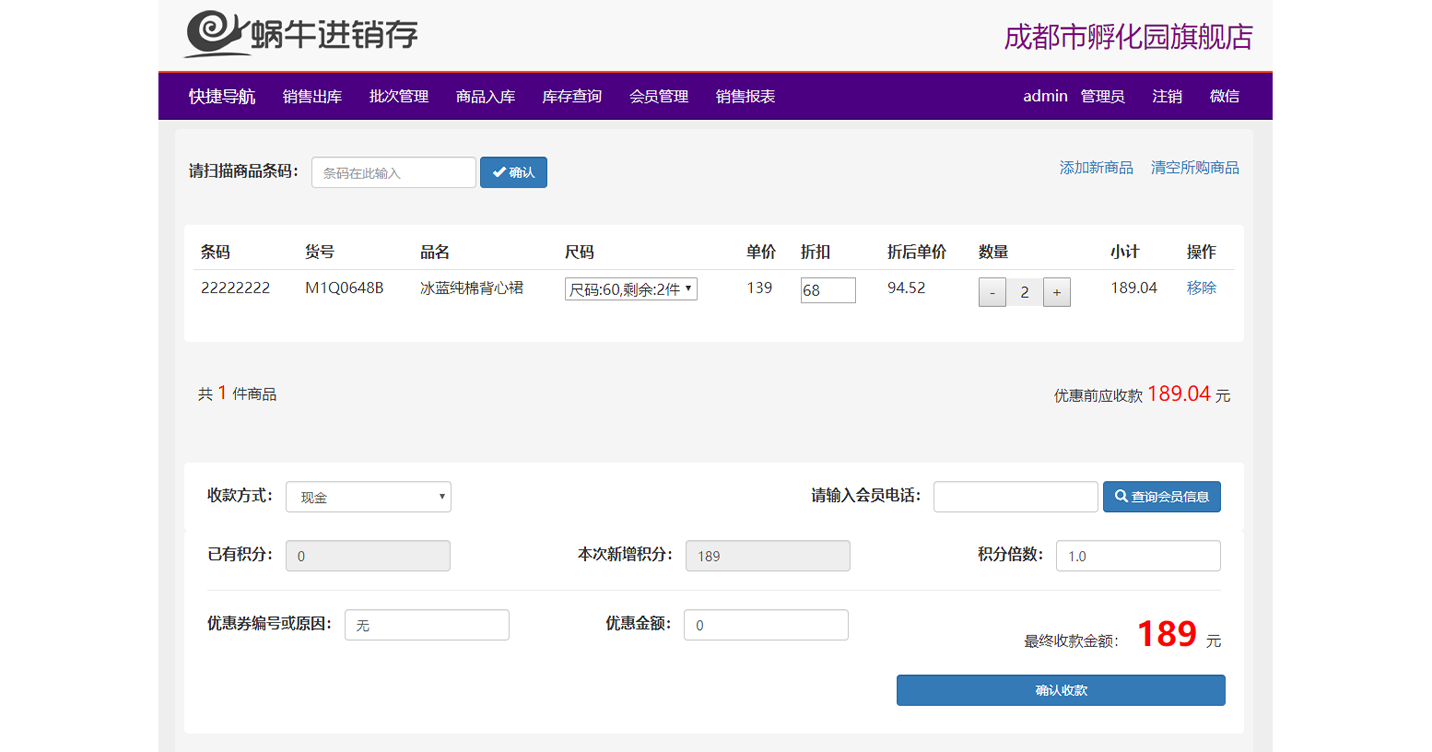The width and height of the screenshot is (1432, 752).
Task: Open 库存查询 from the navigation bar
Action: pos(571,96)
